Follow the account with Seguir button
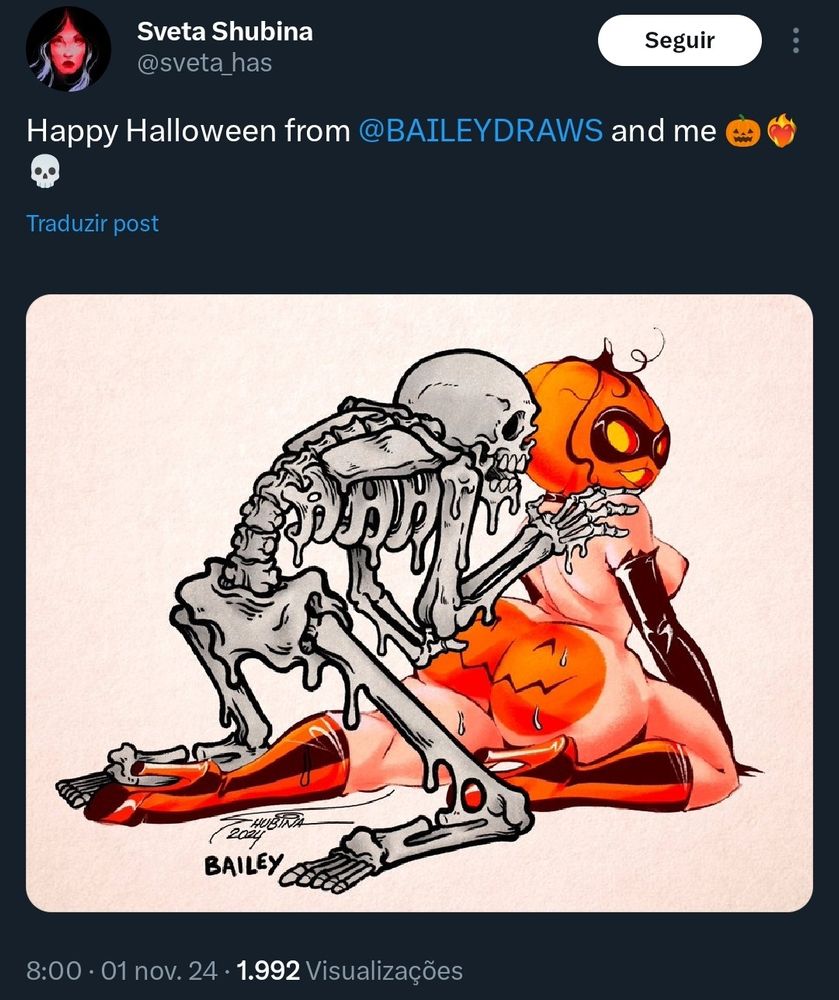839x1000 pixels. click(680, 40)
